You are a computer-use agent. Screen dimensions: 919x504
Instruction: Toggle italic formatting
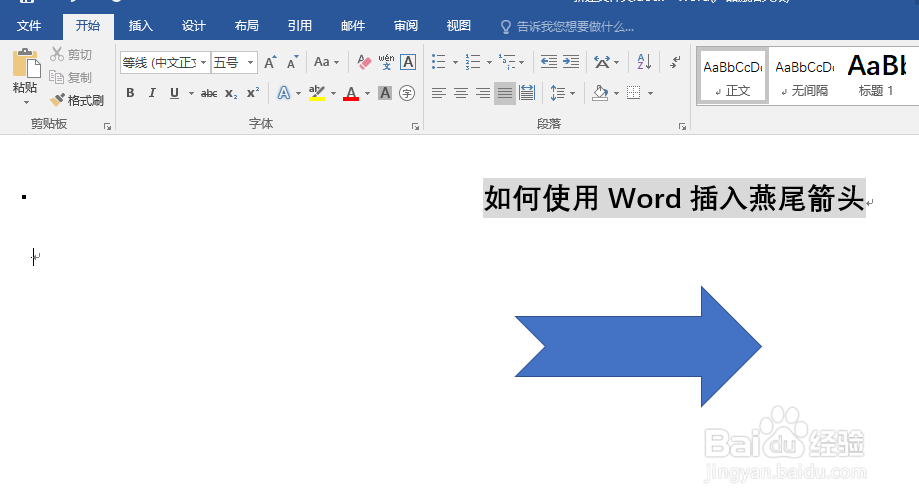click(152, 93)
